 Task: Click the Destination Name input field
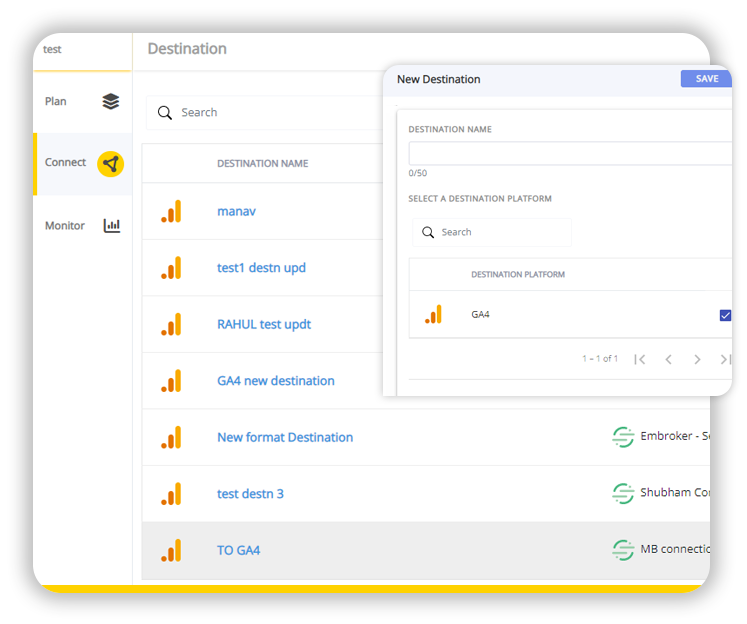tap(570, 153)
